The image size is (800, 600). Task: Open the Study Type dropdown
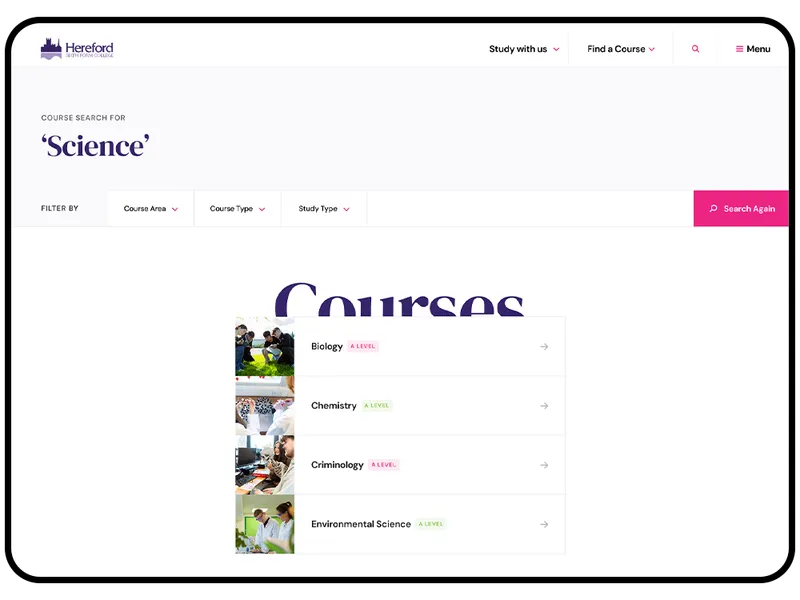[322, 208]
